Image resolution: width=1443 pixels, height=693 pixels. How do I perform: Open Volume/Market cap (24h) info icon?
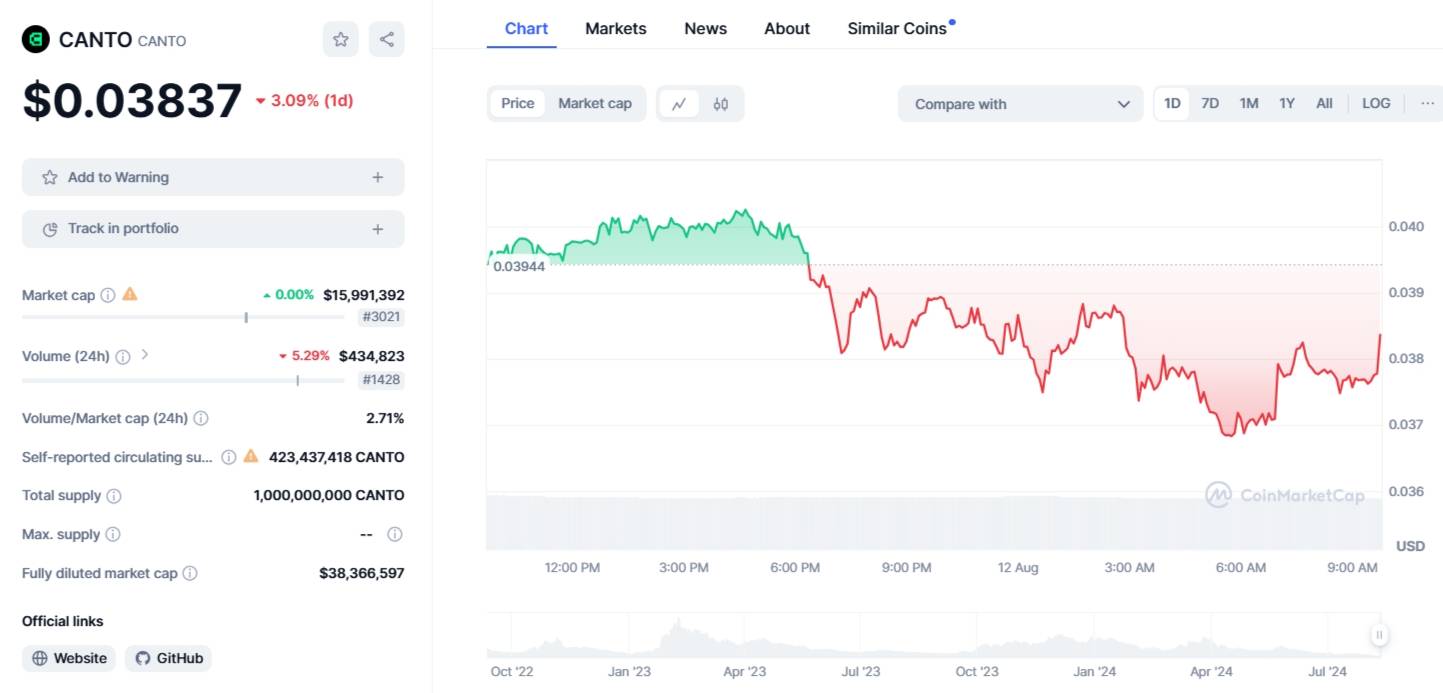click(201, 418)
